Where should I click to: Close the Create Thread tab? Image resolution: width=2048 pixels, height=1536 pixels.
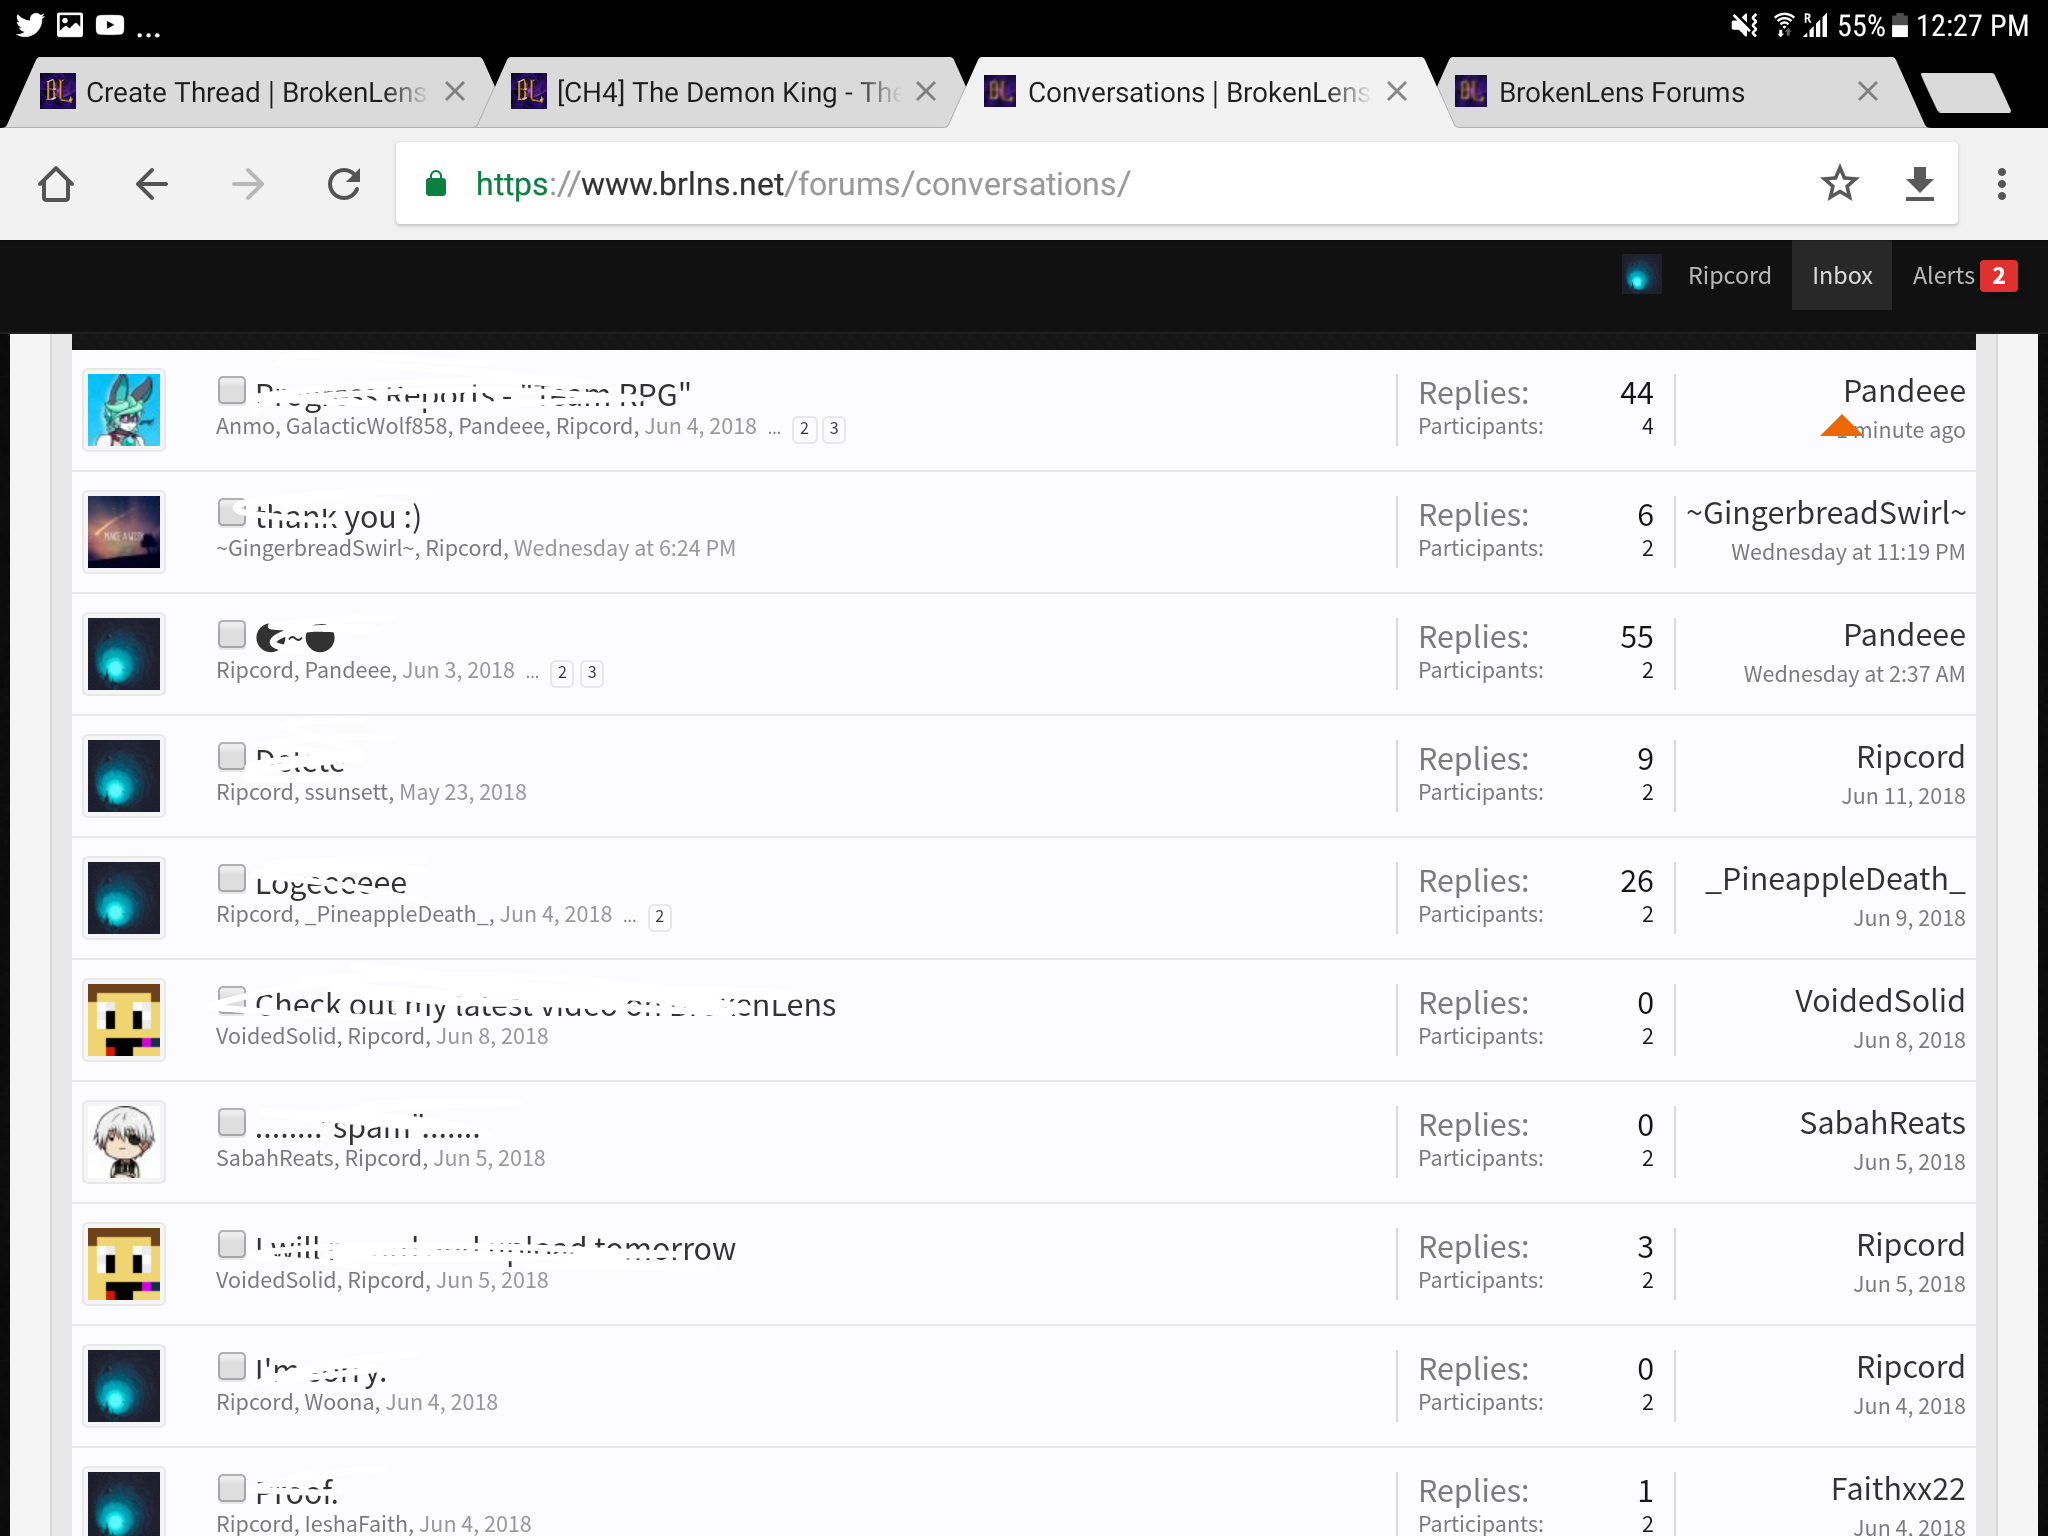pos(455,92)
